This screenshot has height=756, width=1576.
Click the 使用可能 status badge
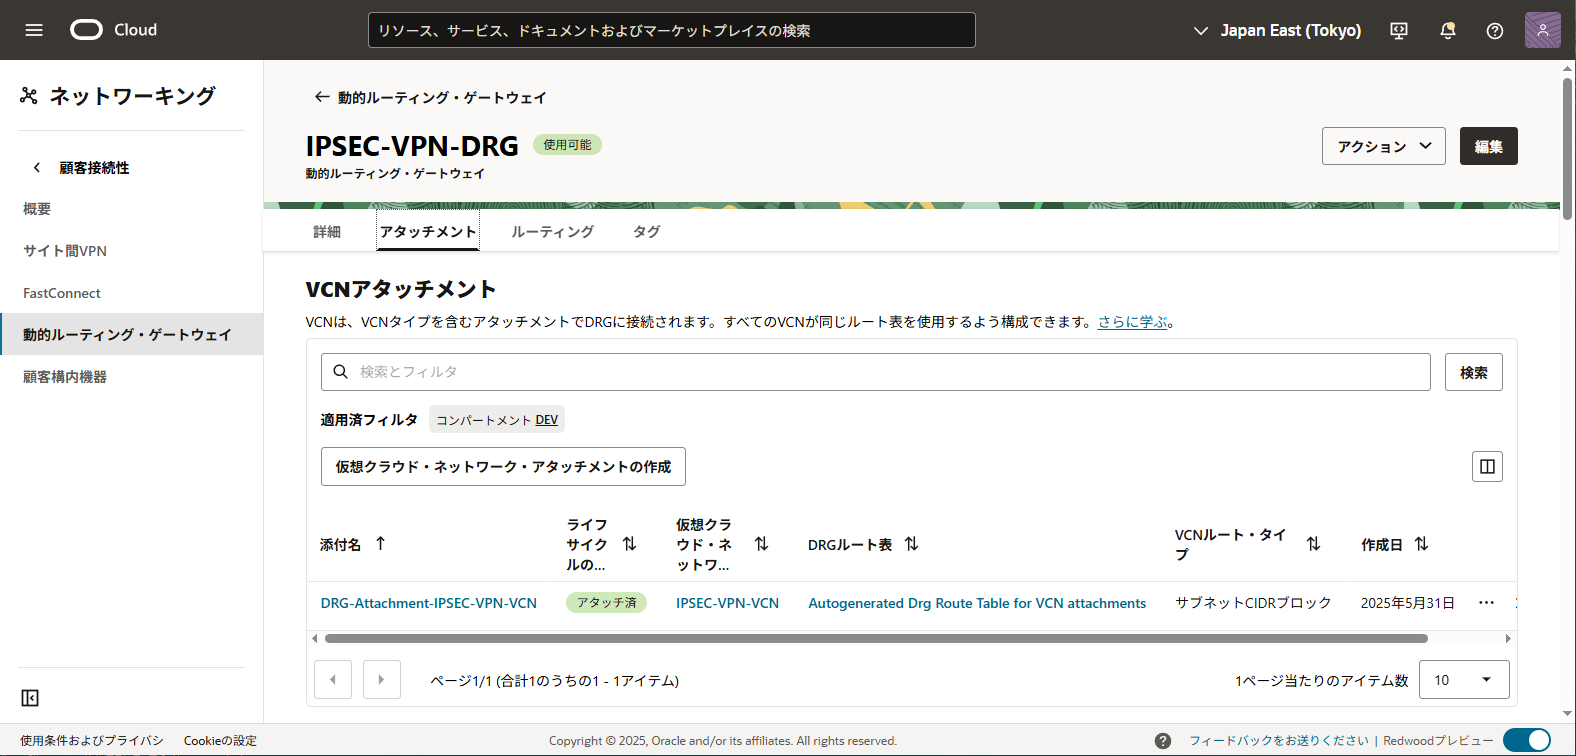click(567, 145)
